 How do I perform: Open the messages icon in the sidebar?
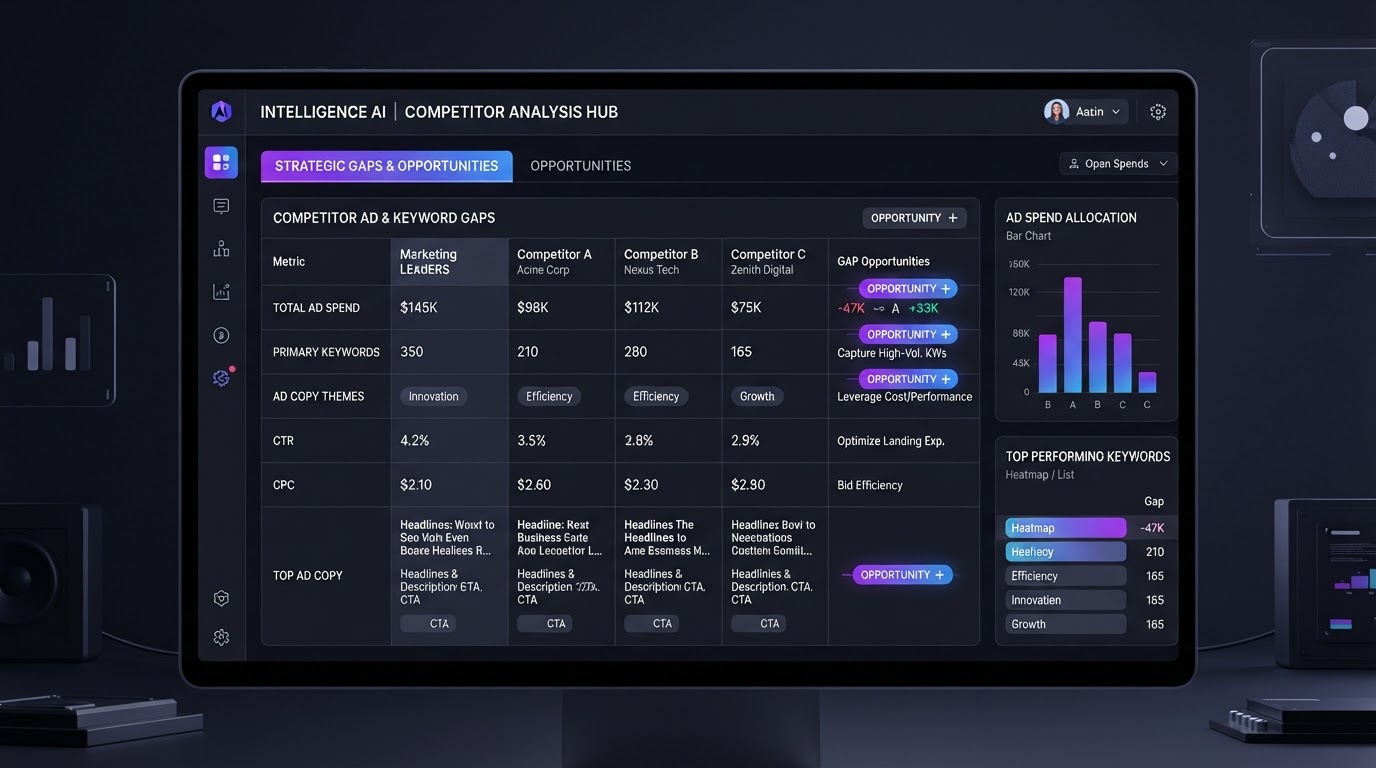click(x=221, y=206)
